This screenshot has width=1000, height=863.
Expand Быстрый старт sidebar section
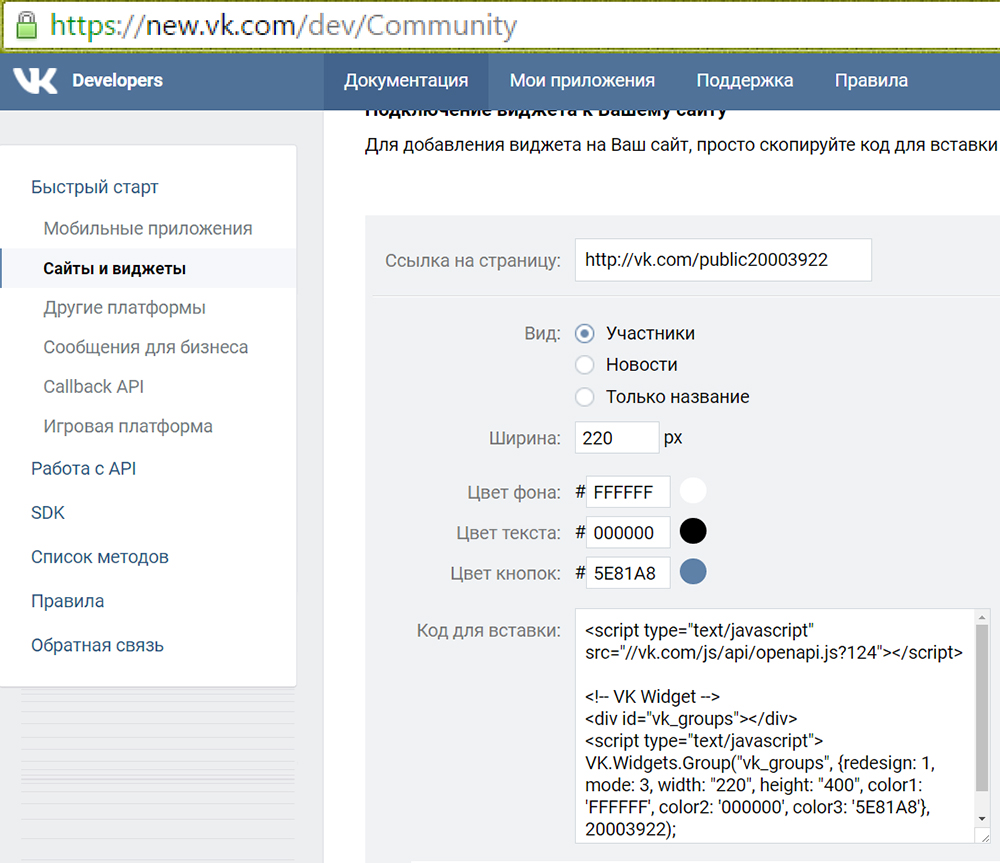coord(95,187)
